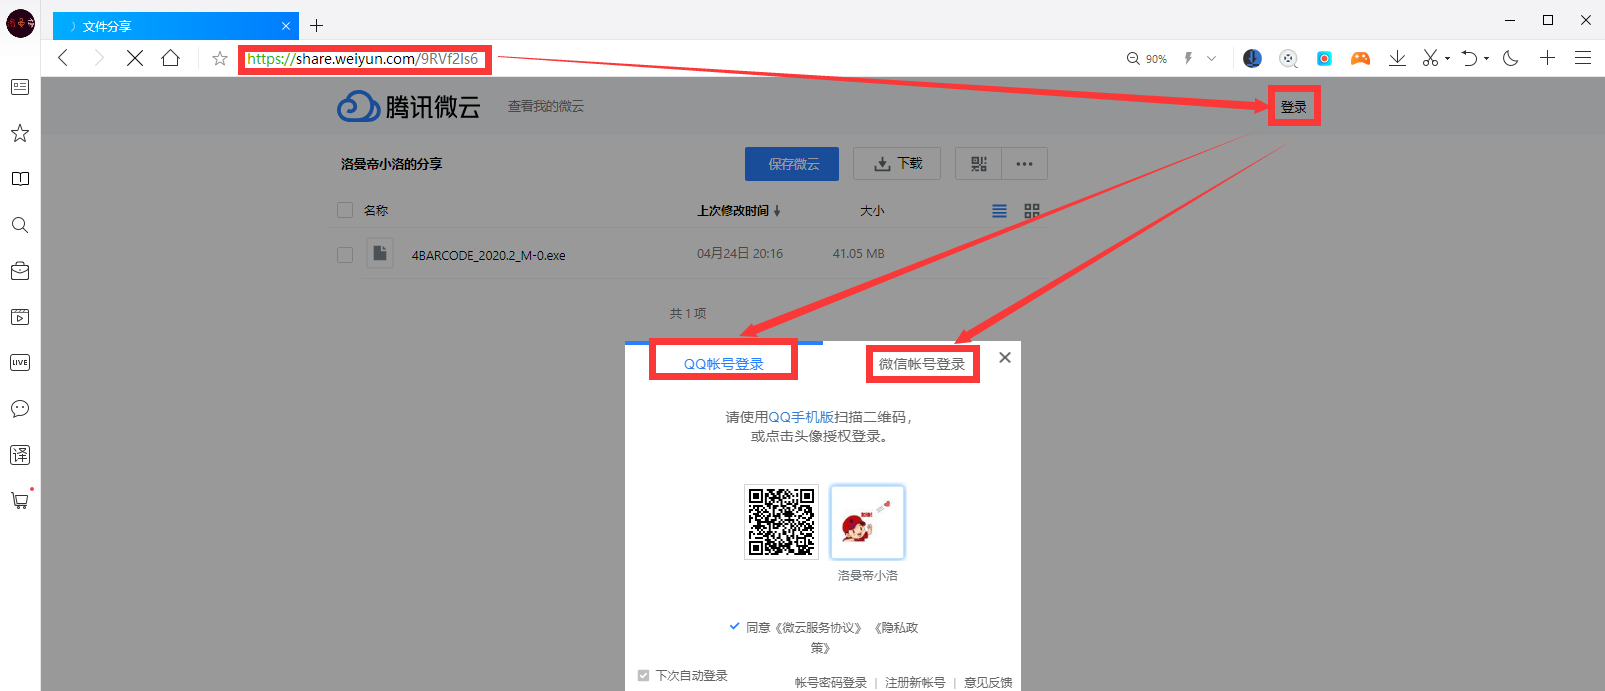Image resolution: width=1605 pixels, height=691 pixels.
Task: Go to the browser home page icon
Action: (x=171, y=58)
